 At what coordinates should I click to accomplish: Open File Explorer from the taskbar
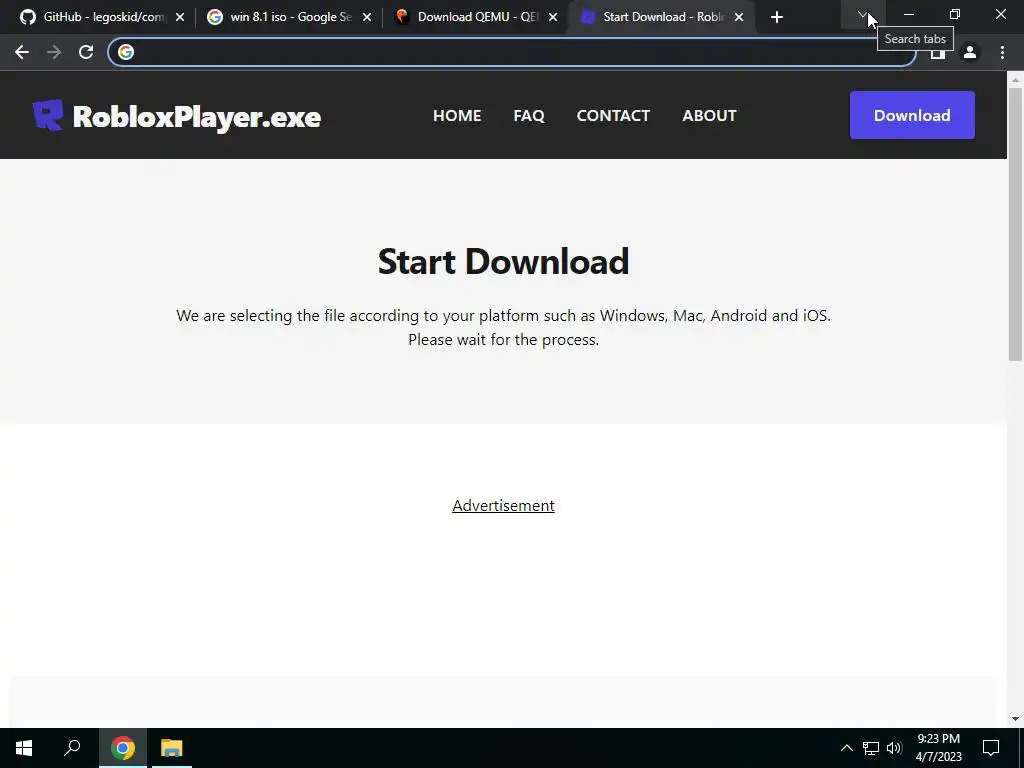point(172,748)
